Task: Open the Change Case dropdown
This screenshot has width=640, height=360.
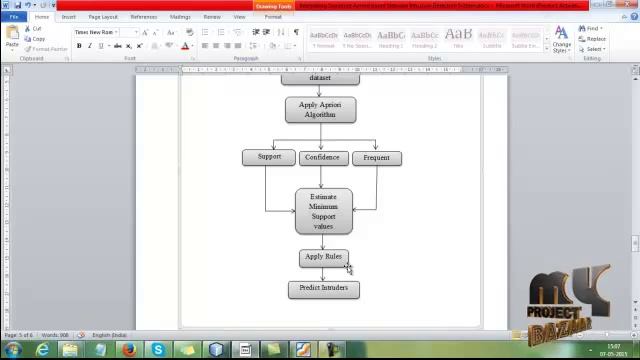Action: click(x=171, y=32)
